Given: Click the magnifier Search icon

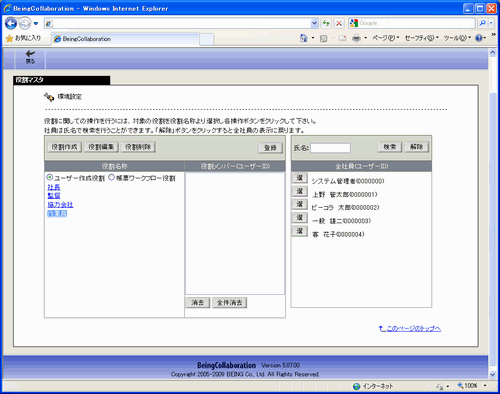Looking at the screenshot, I should tap(483, 23).
